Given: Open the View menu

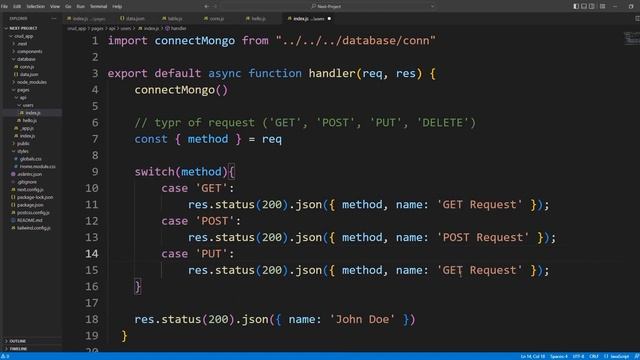Looking at the screenshot, I should [x=55, y=7].
